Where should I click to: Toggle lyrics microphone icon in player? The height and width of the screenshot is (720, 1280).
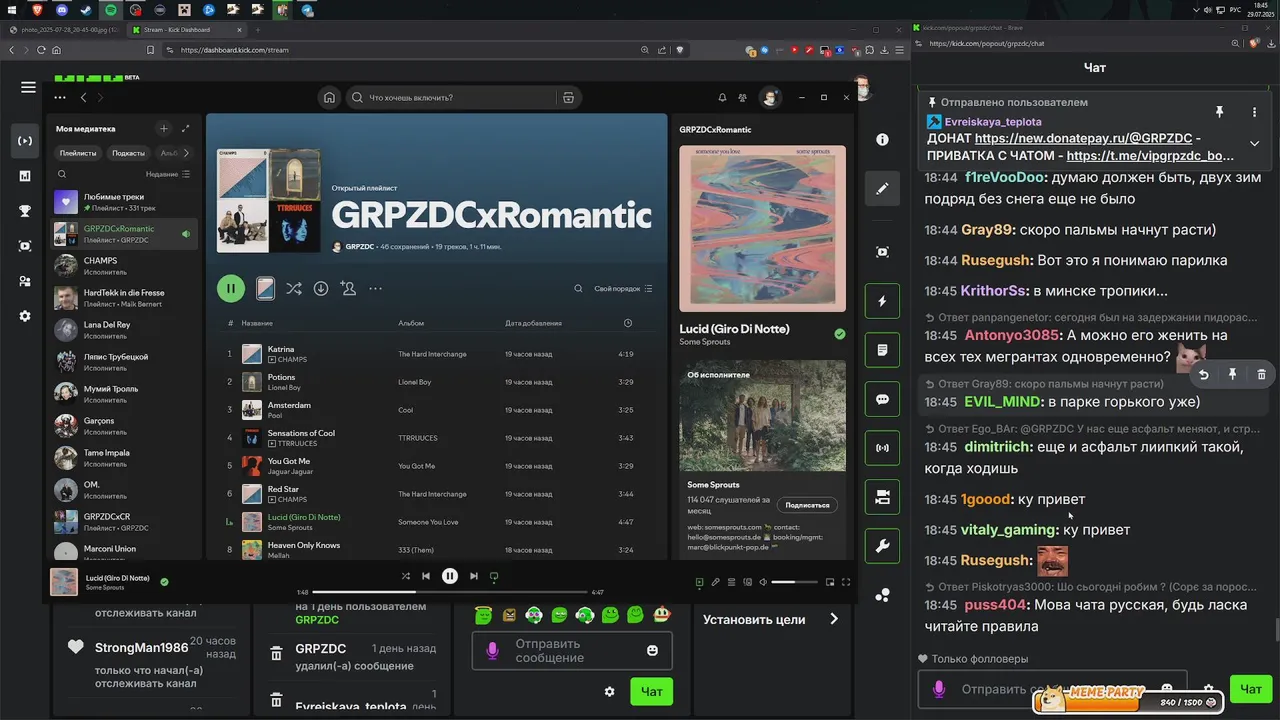click(715, 582)
